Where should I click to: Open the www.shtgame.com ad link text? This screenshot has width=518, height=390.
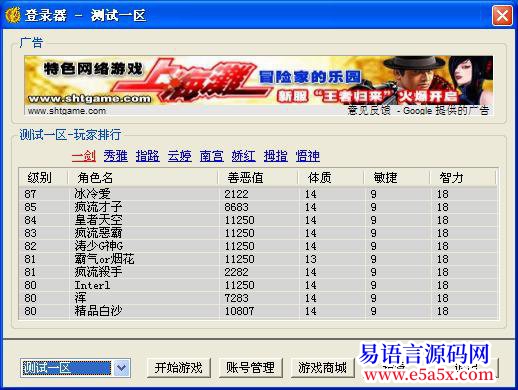point(67,111)
